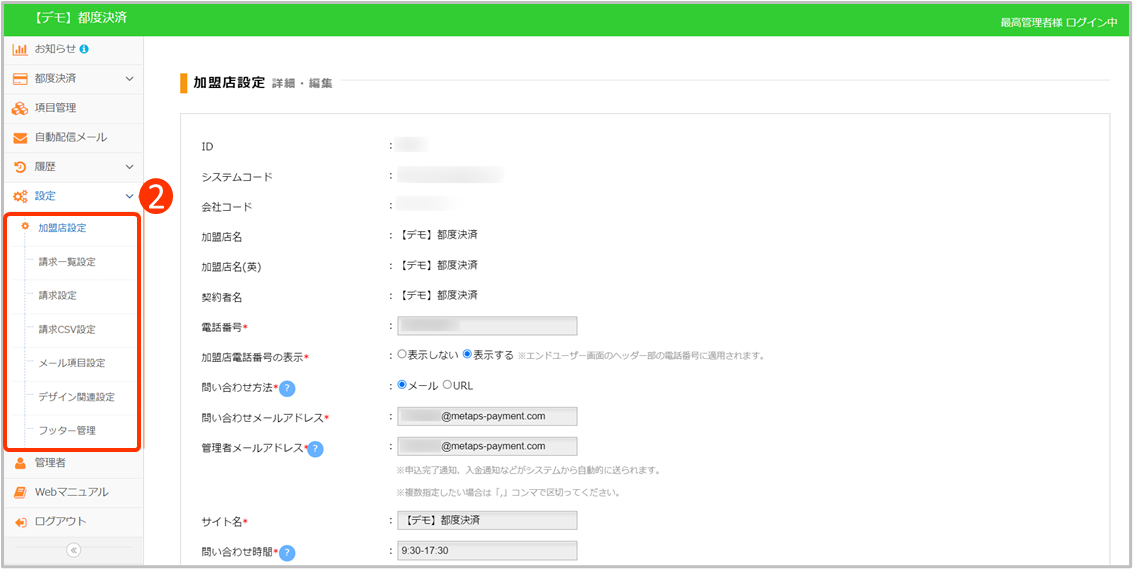Expand the 履歴 section chevron
This screenshot has width=1133, height=569.
(x=129, y=167)
